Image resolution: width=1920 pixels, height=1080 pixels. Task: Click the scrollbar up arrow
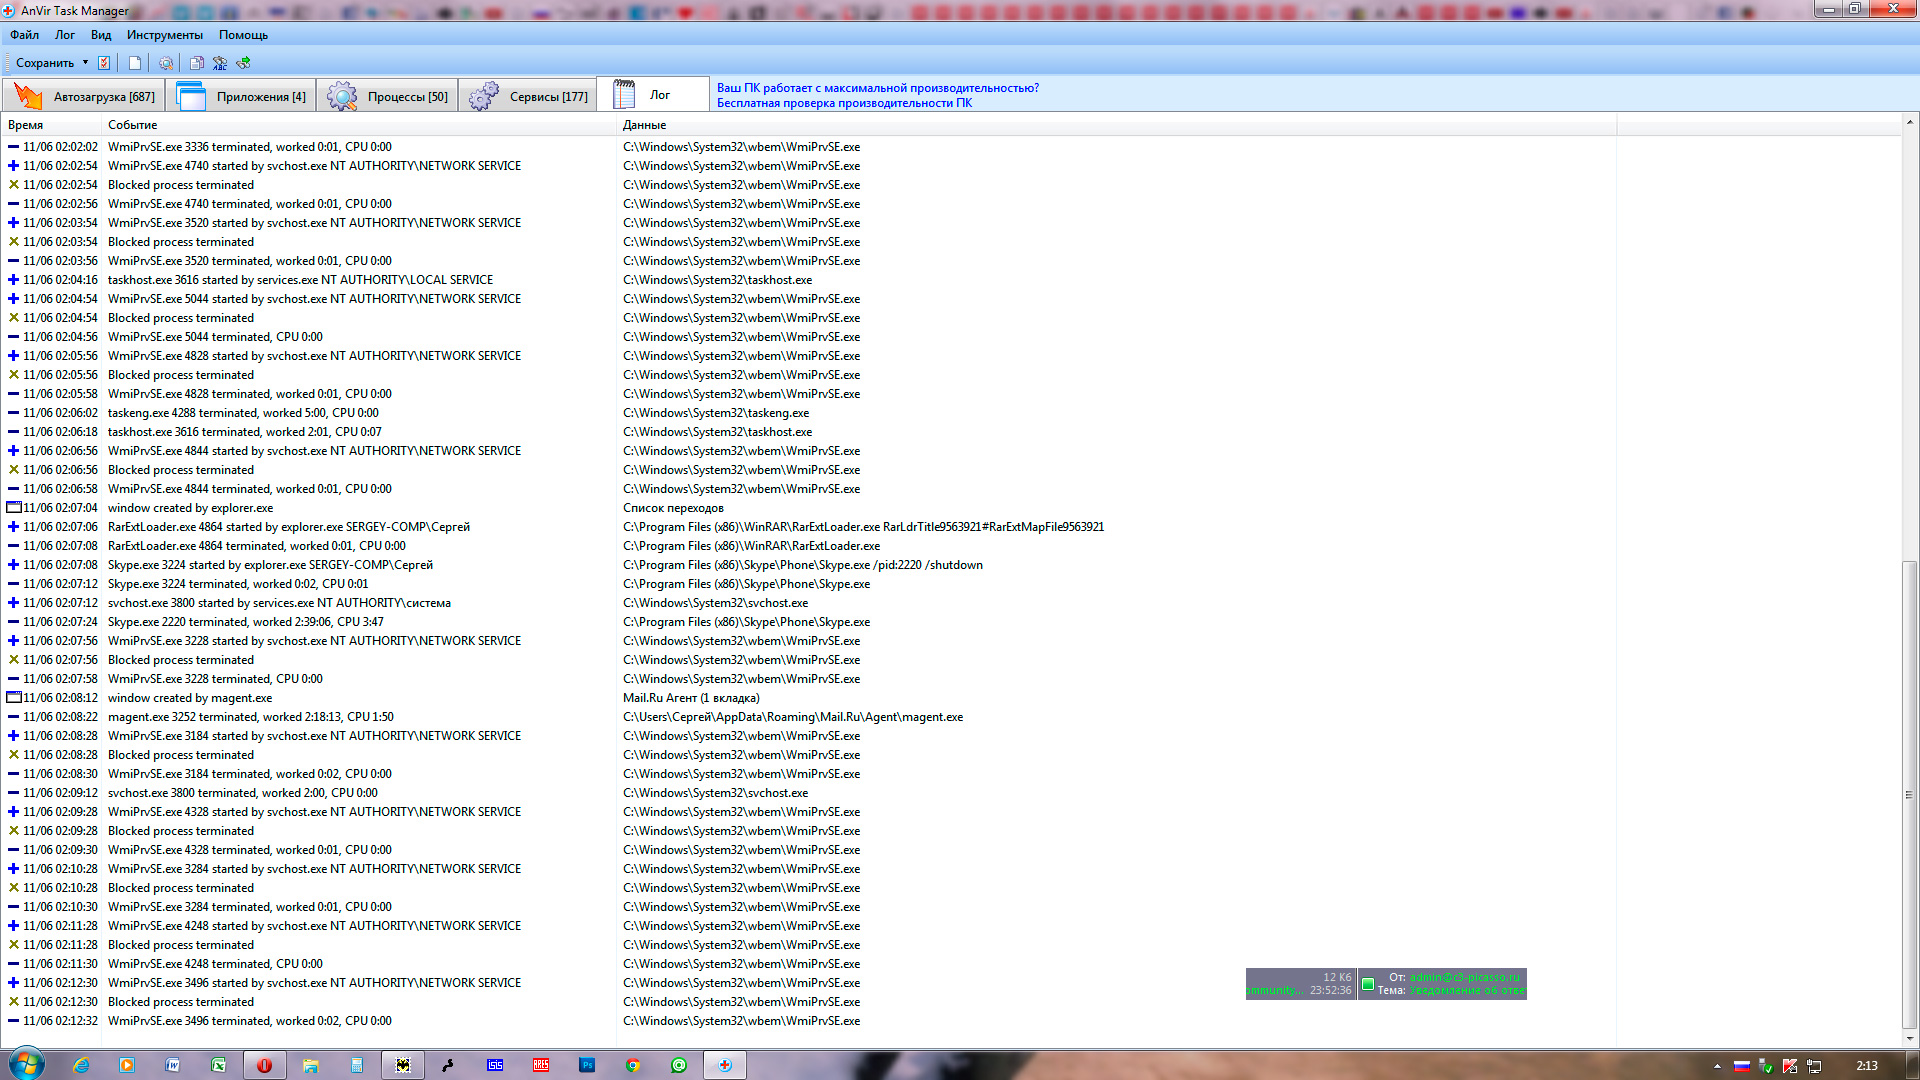click(1909, 122)
